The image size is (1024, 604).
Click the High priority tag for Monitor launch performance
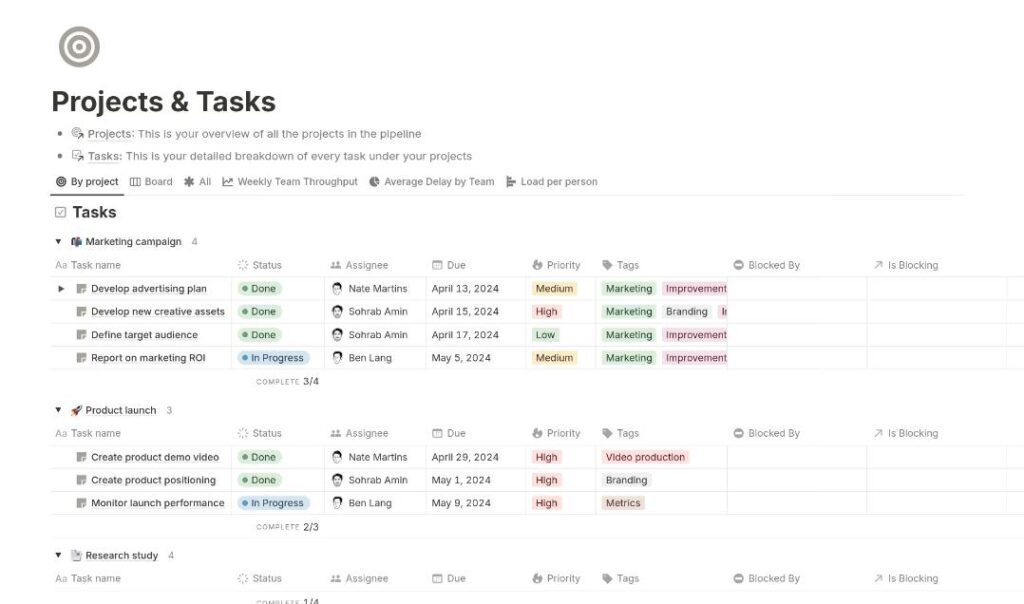546,503
